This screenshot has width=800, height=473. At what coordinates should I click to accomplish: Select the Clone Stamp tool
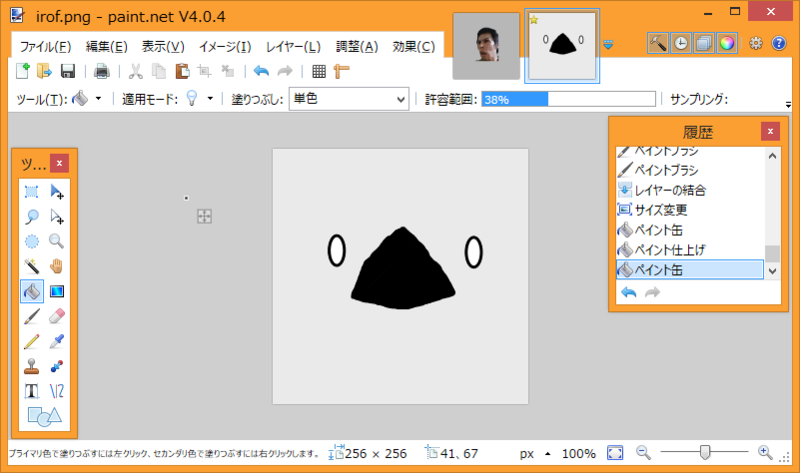(x=32, y=366)
